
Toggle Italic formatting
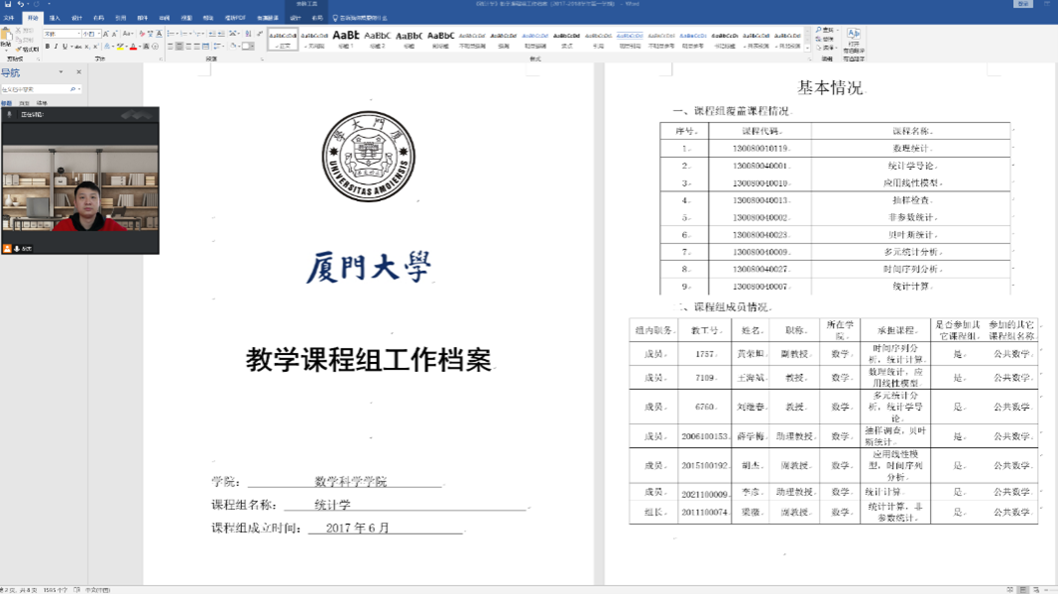pyautogui.click(x=56, y=46)
